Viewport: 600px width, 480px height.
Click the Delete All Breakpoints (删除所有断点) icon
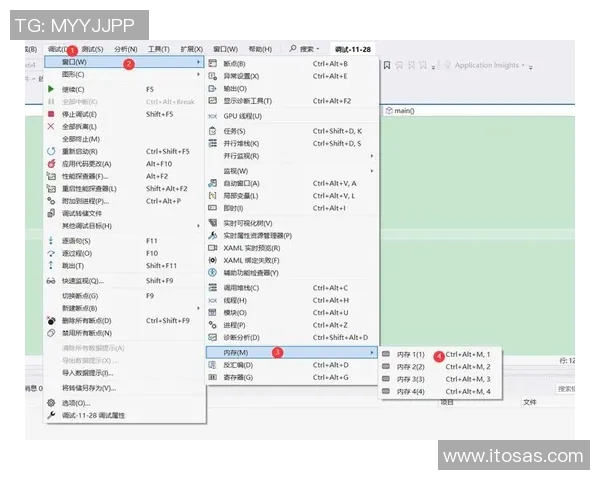pos(51,320)
